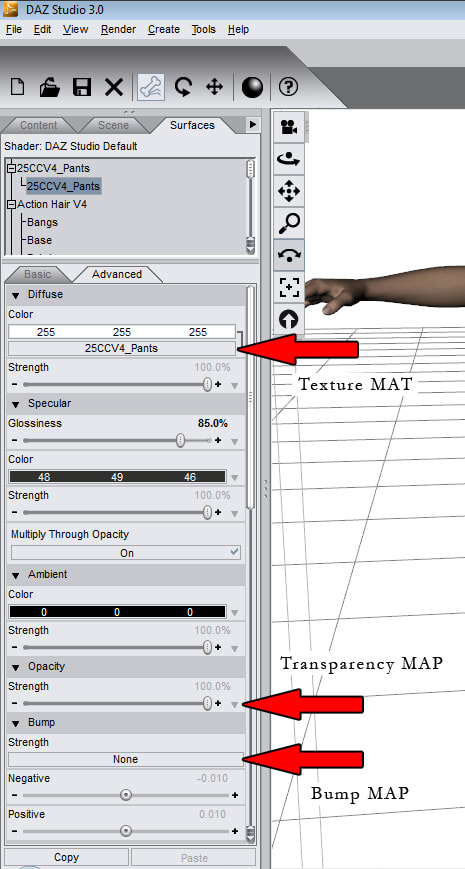Screen dimensions: 465x869
Task: Click the Diffuse Color 255 swatch
Action: (121, 332)
